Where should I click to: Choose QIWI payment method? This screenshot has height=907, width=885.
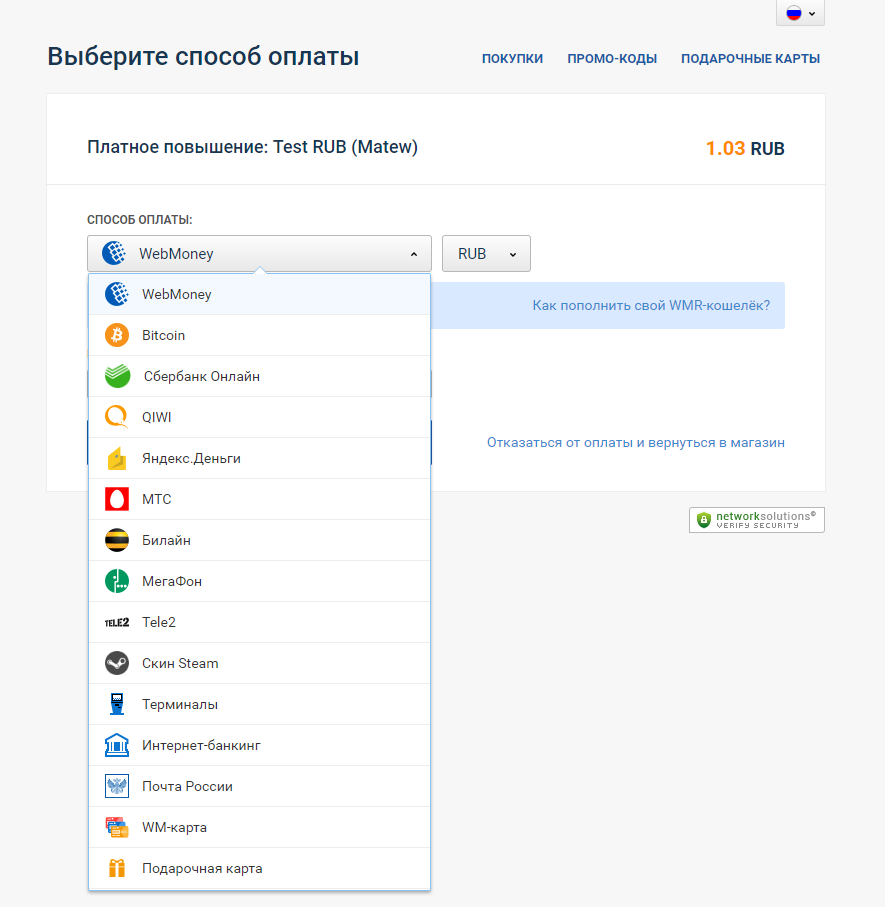[260, 417]
